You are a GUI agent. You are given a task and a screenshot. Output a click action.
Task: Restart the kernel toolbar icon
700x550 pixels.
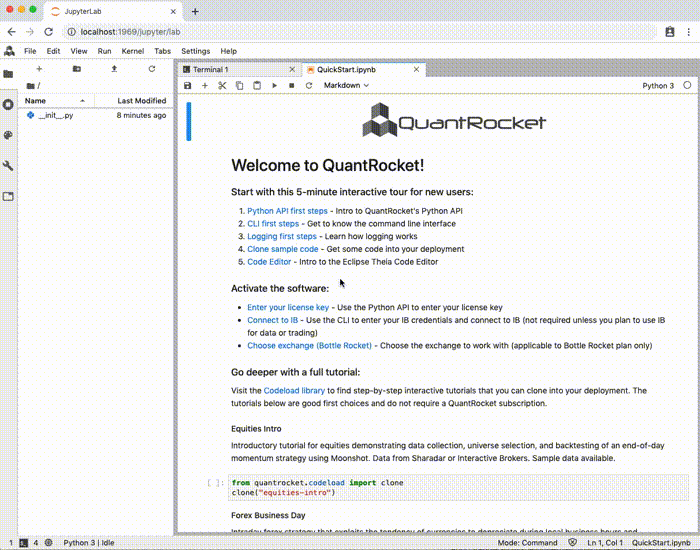tap(309, 85)
